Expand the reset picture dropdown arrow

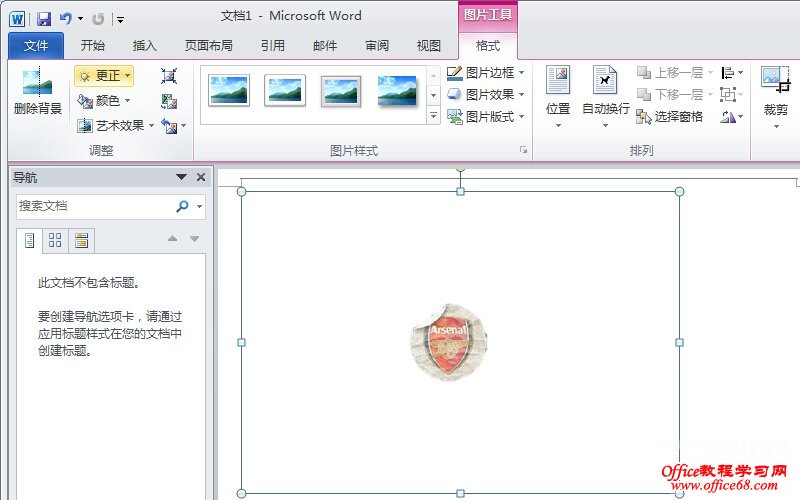click(184, 126)
